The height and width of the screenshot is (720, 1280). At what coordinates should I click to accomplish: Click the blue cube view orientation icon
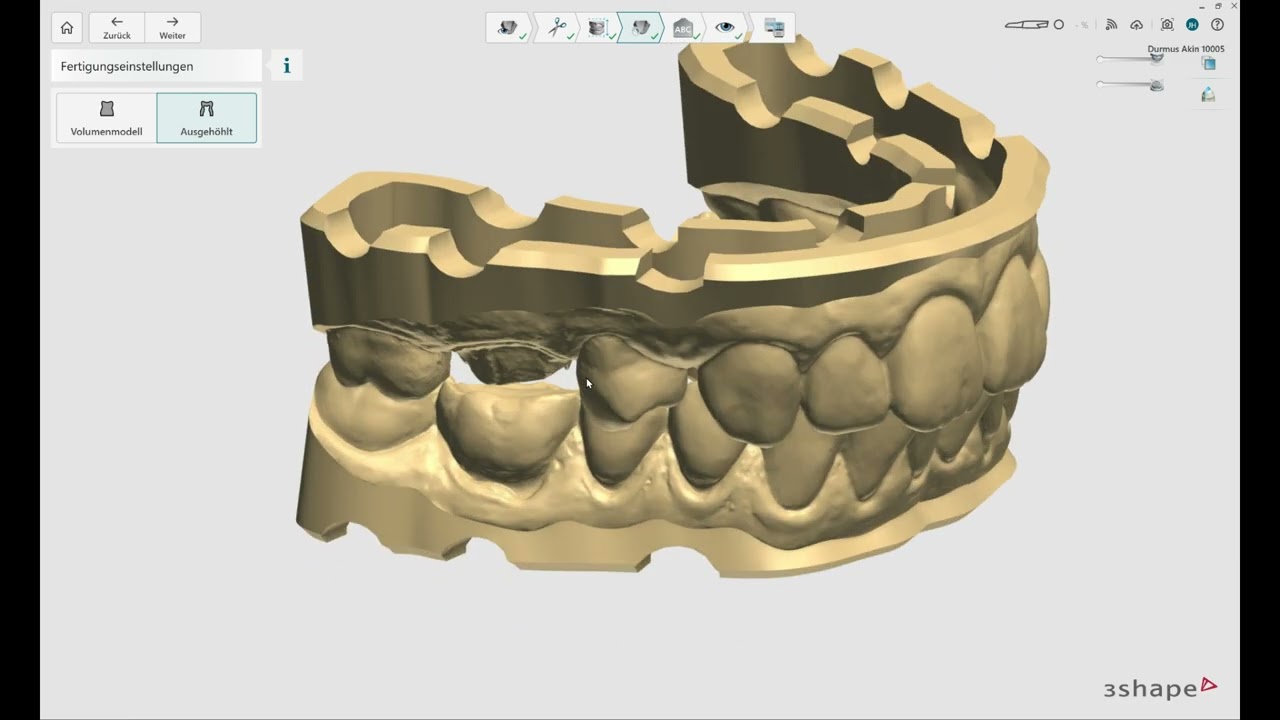pyautogui.click(x=1209, y=64)
